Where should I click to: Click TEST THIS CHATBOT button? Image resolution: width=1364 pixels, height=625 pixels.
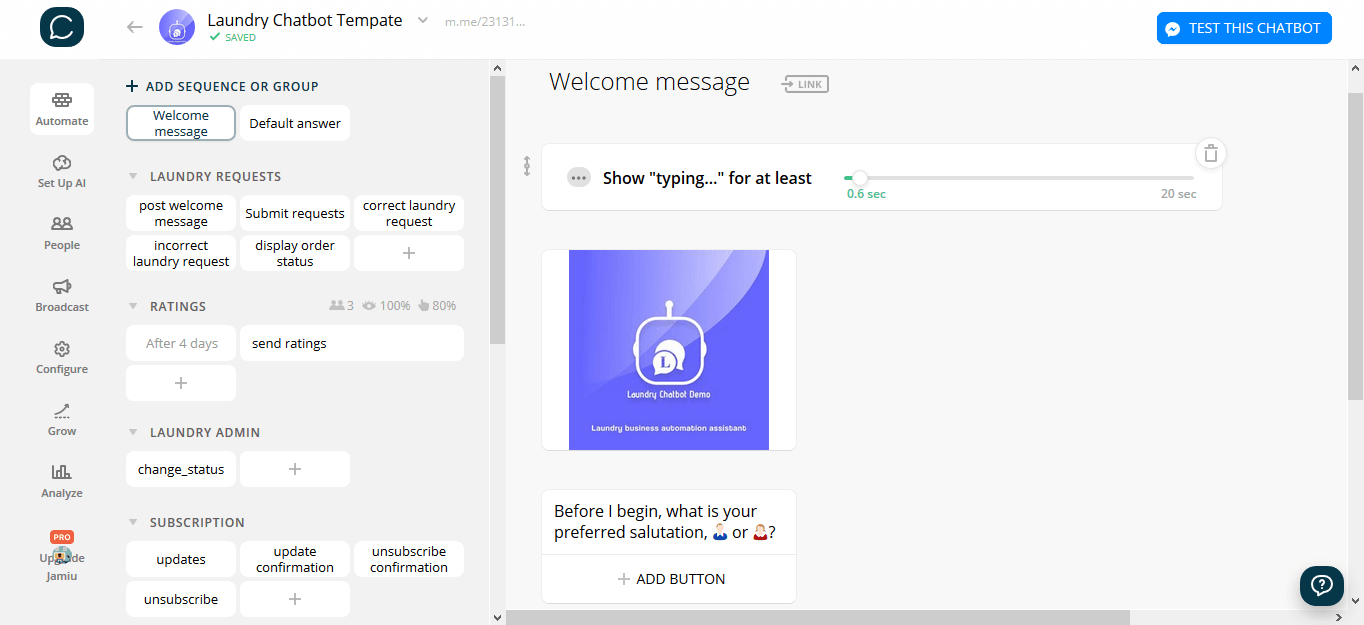coord(1244,28)
